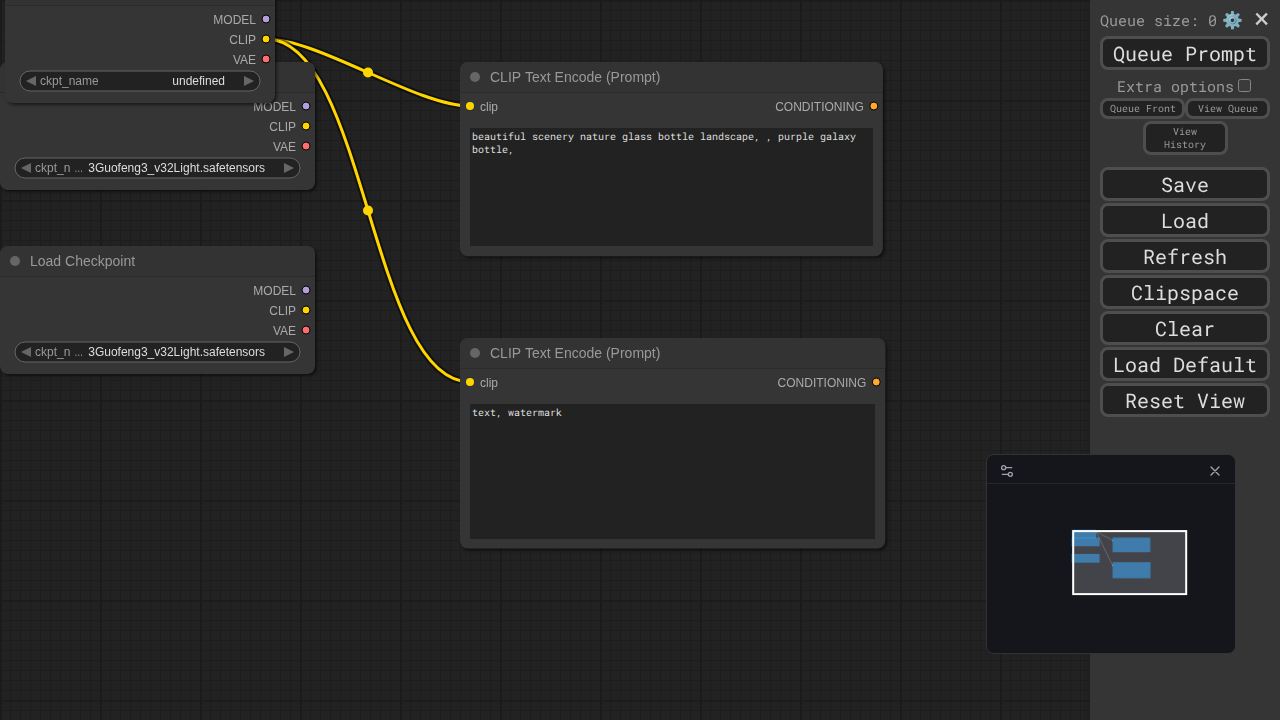Viewport: 1280px width, 720px height.
Task: Click CONDITIONING output dot of the 'text, watermark' node
Action: 876,382
